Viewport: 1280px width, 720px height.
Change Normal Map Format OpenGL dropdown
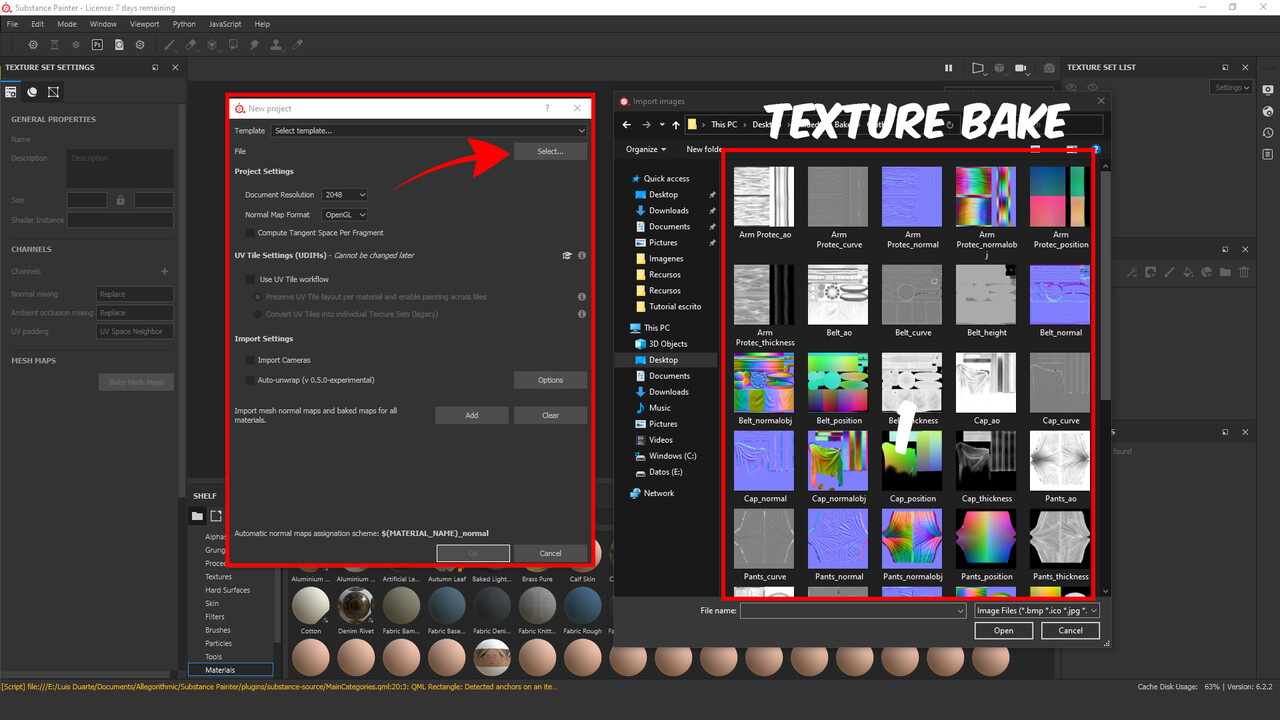pos(344,215)
